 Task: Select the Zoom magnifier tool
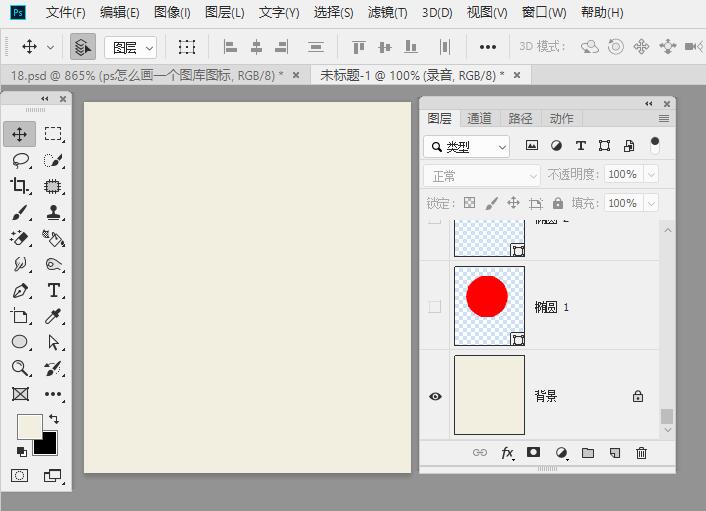point(20,368)
